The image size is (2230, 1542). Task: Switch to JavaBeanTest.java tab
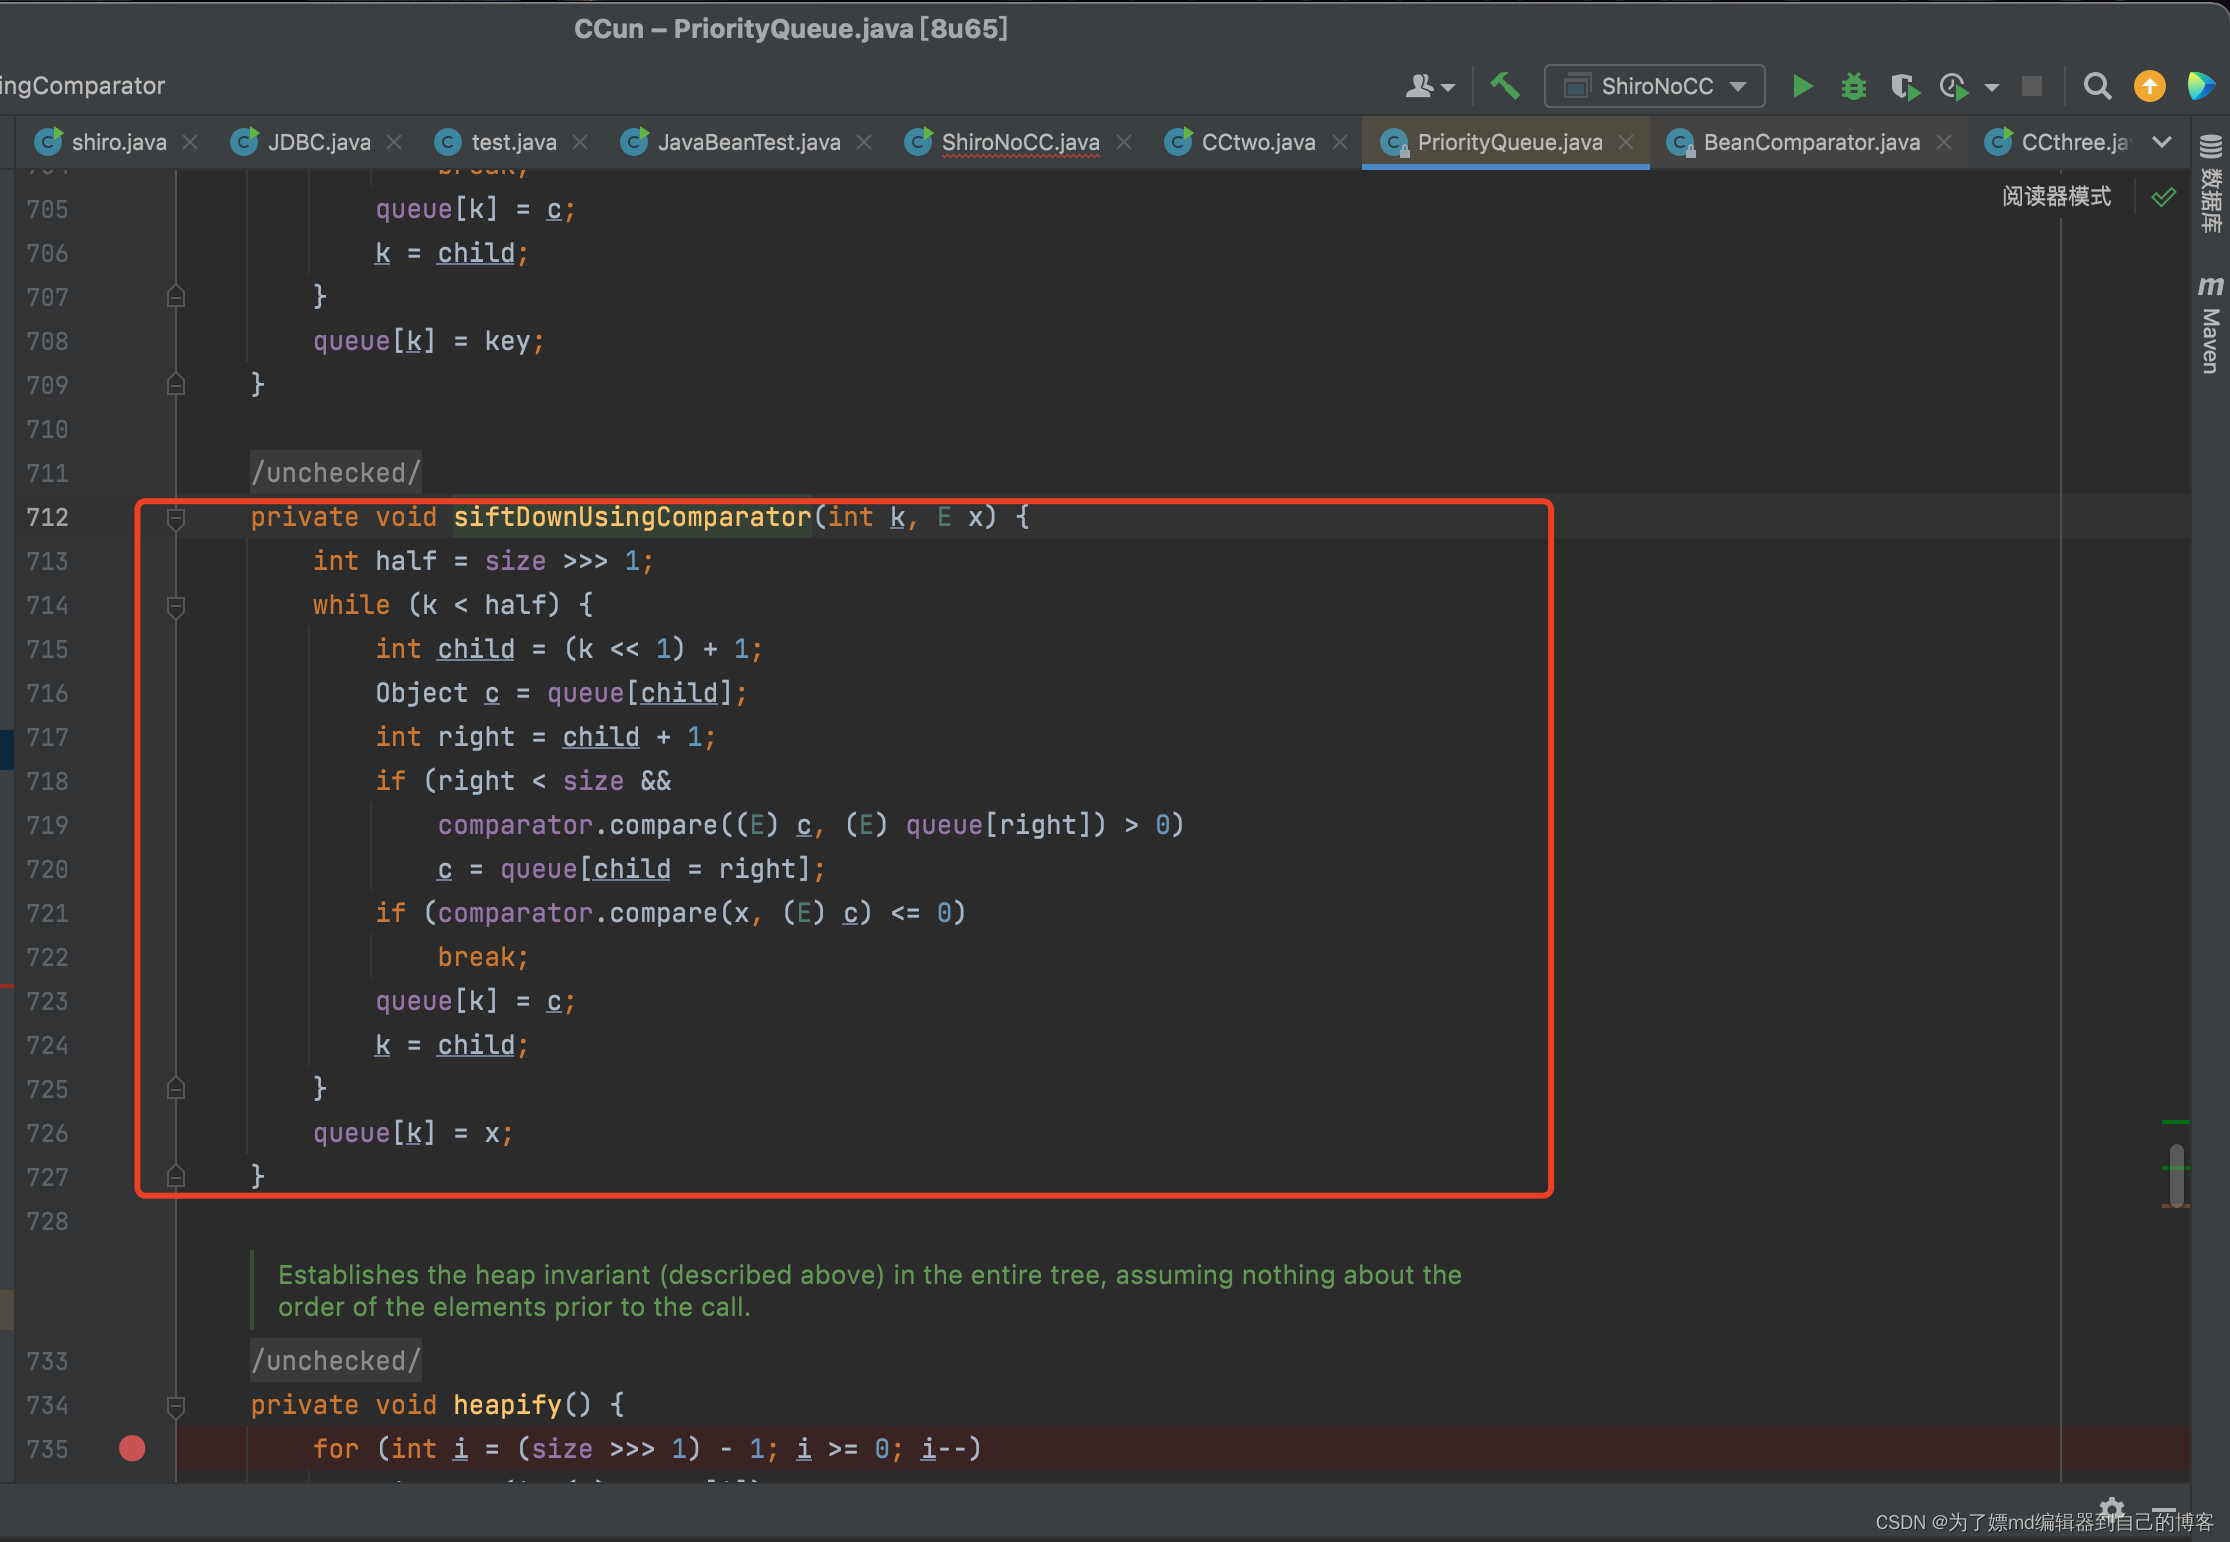(x=731, y=142)
